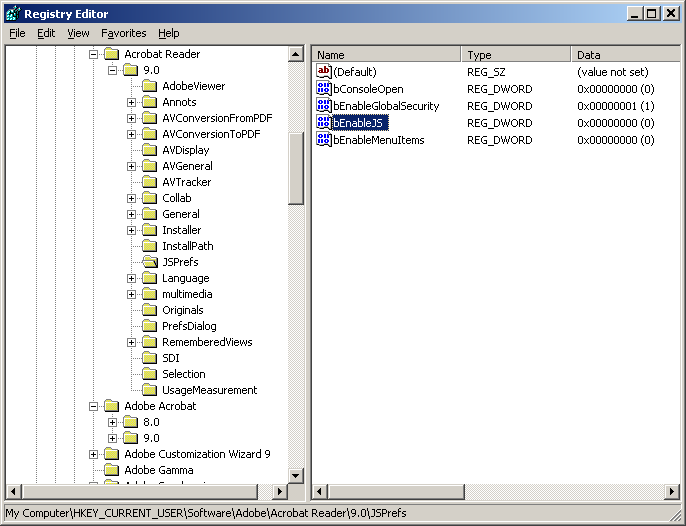
Task: Click tree pane scroll left arrow
Action: [13, 491]
